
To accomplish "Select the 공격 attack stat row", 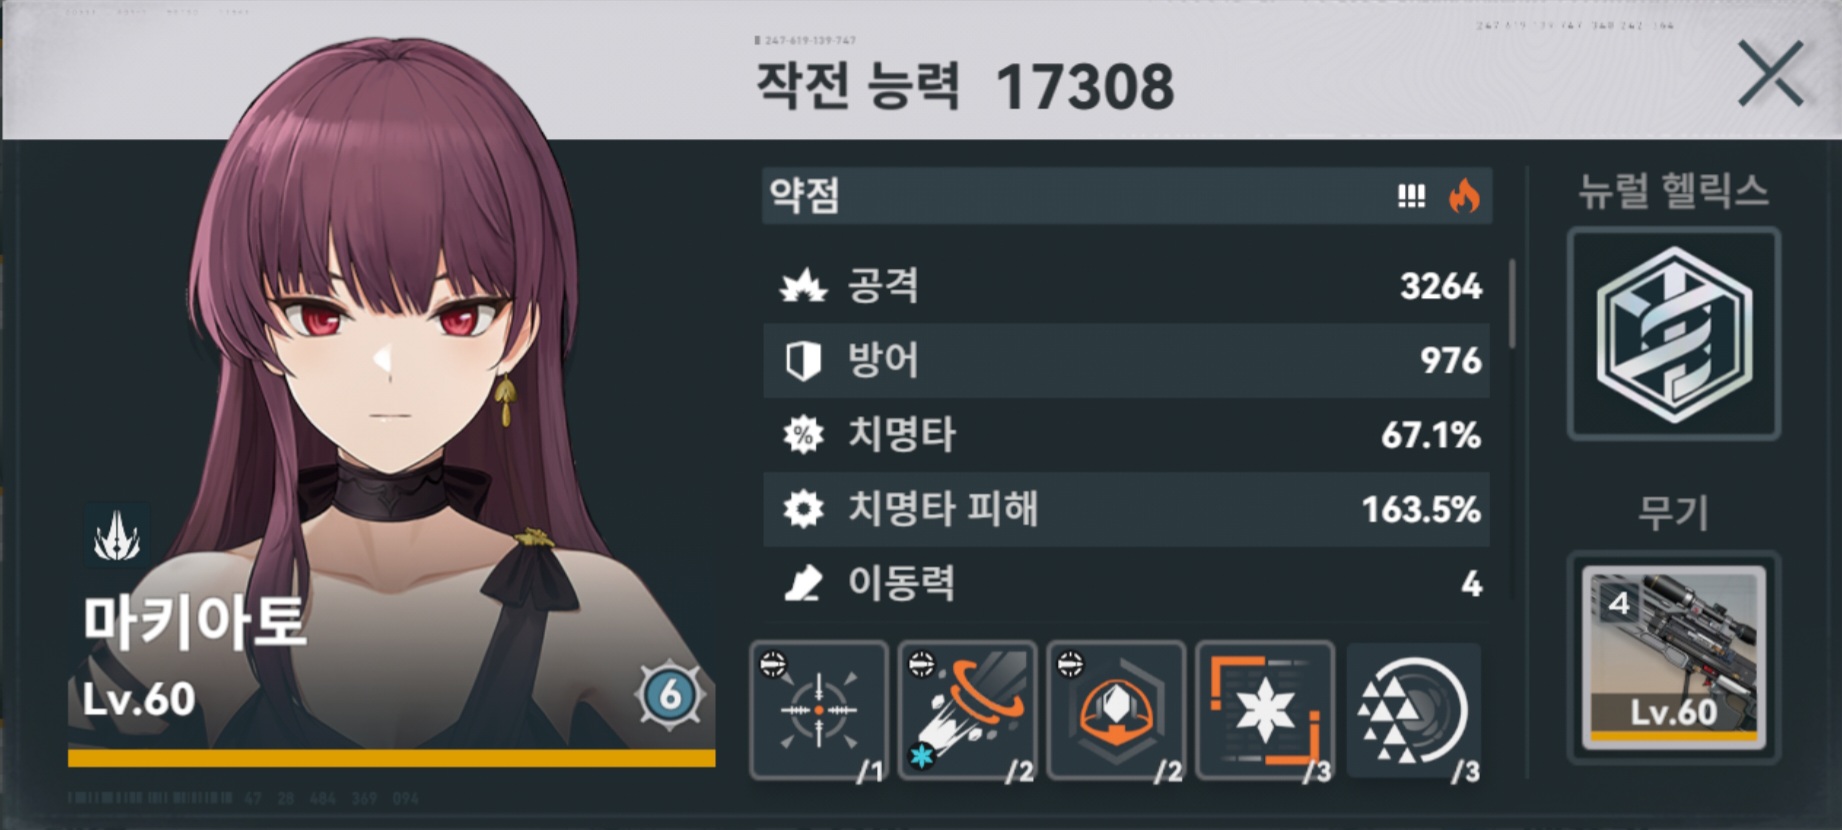I will (x=1126, y=286).
